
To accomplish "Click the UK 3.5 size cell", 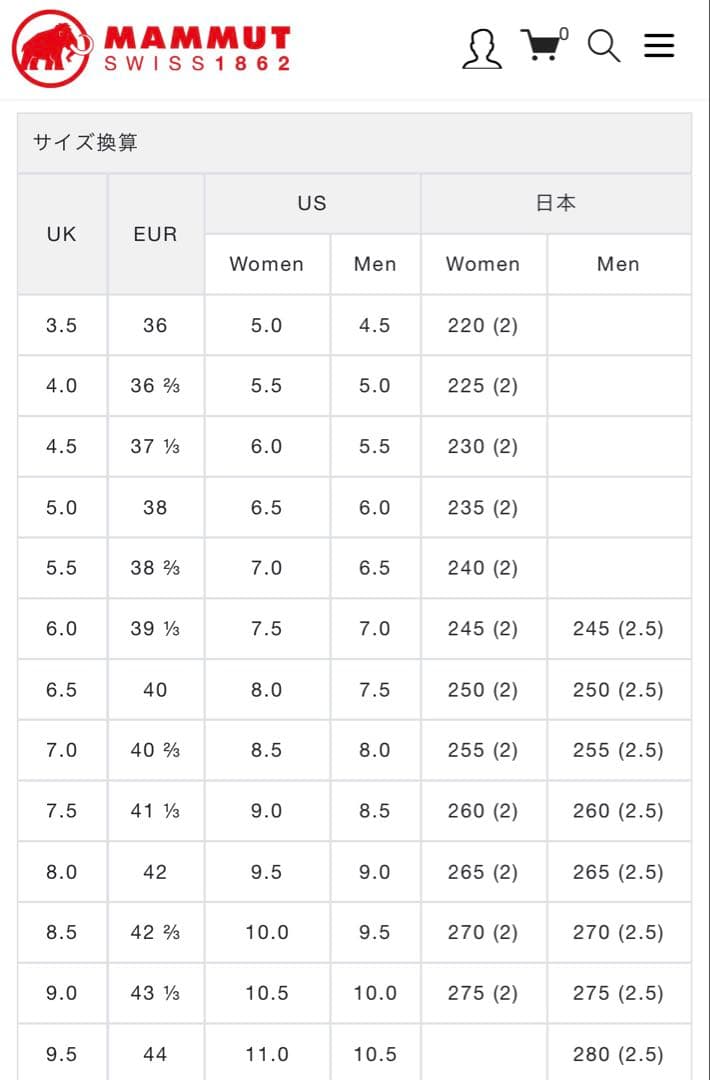I will click(x=62, y=325).
